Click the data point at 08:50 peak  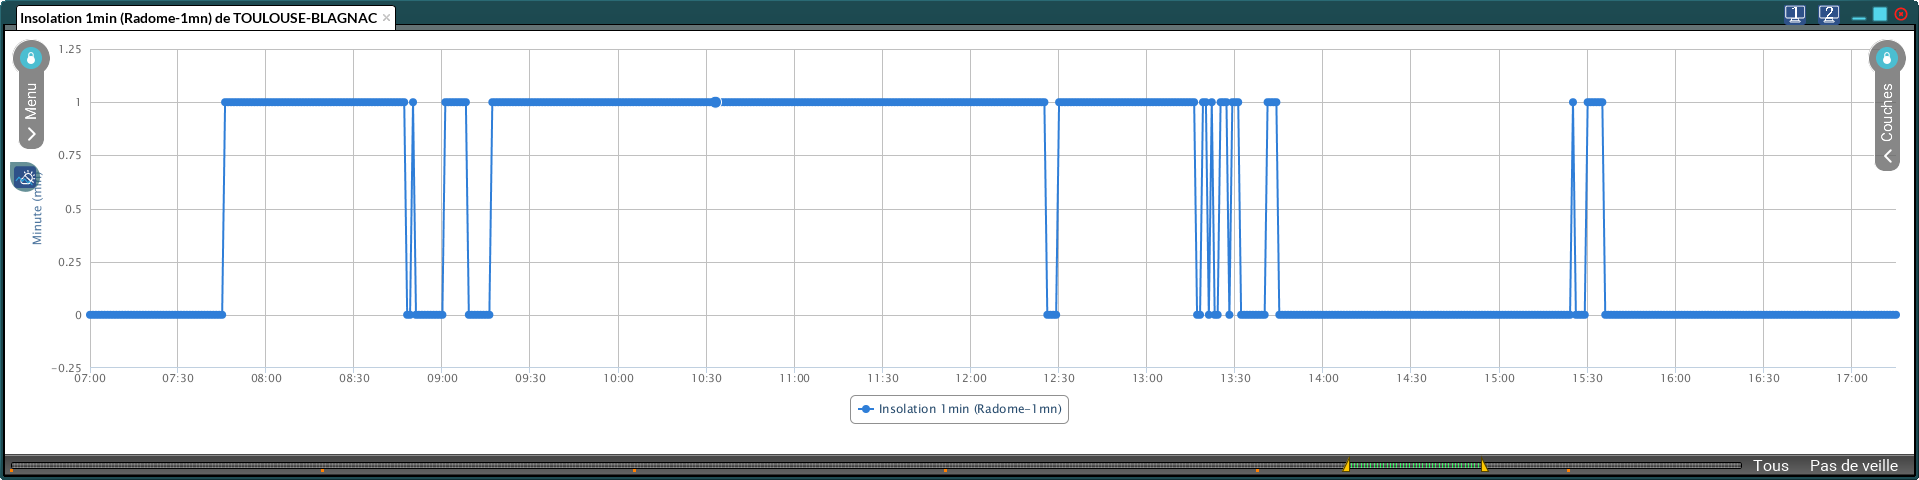(413, 102)
